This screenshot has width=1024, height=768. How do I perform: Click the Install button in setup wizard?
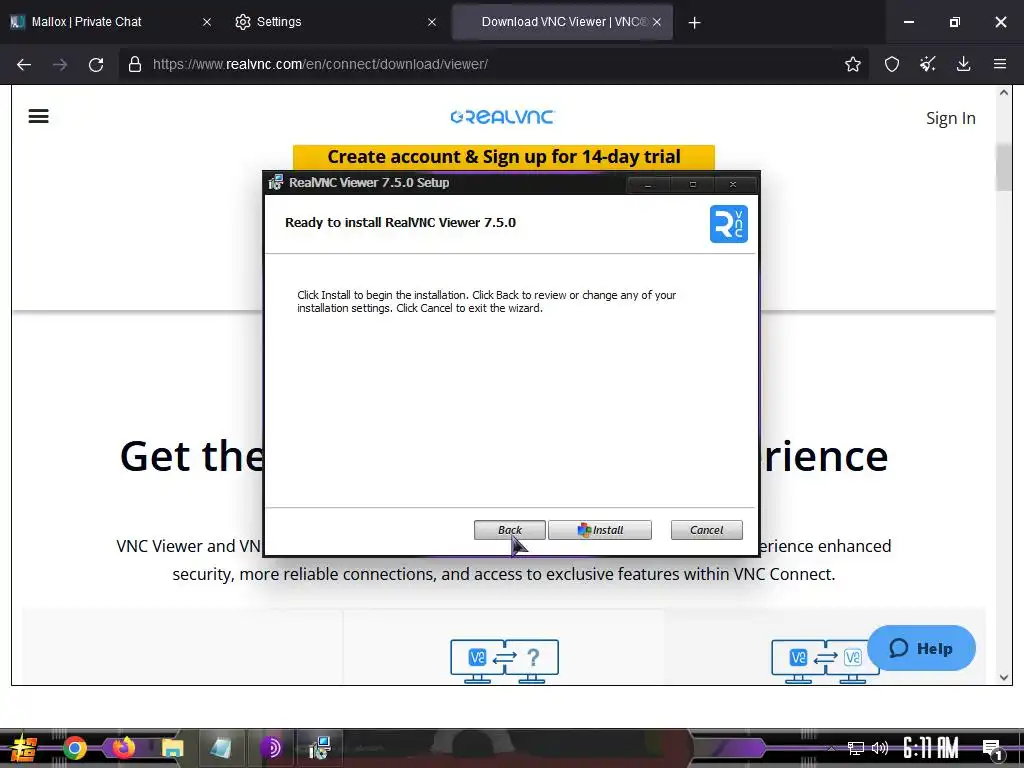600,530
